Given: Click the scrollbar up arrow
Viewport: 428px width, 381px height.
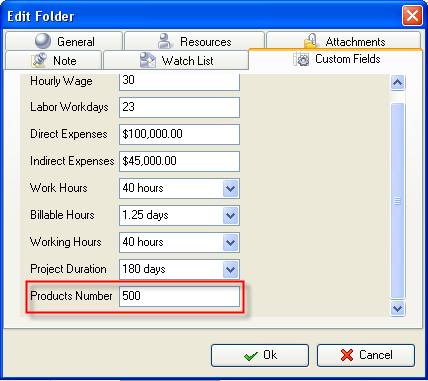Looking at the screenshot, I should coord(397,82).
